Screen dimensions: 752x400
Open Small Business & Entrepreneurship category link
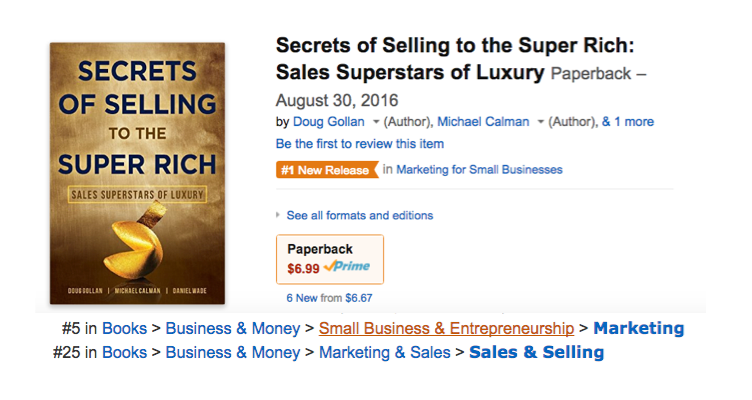click(x=446, y=328)
